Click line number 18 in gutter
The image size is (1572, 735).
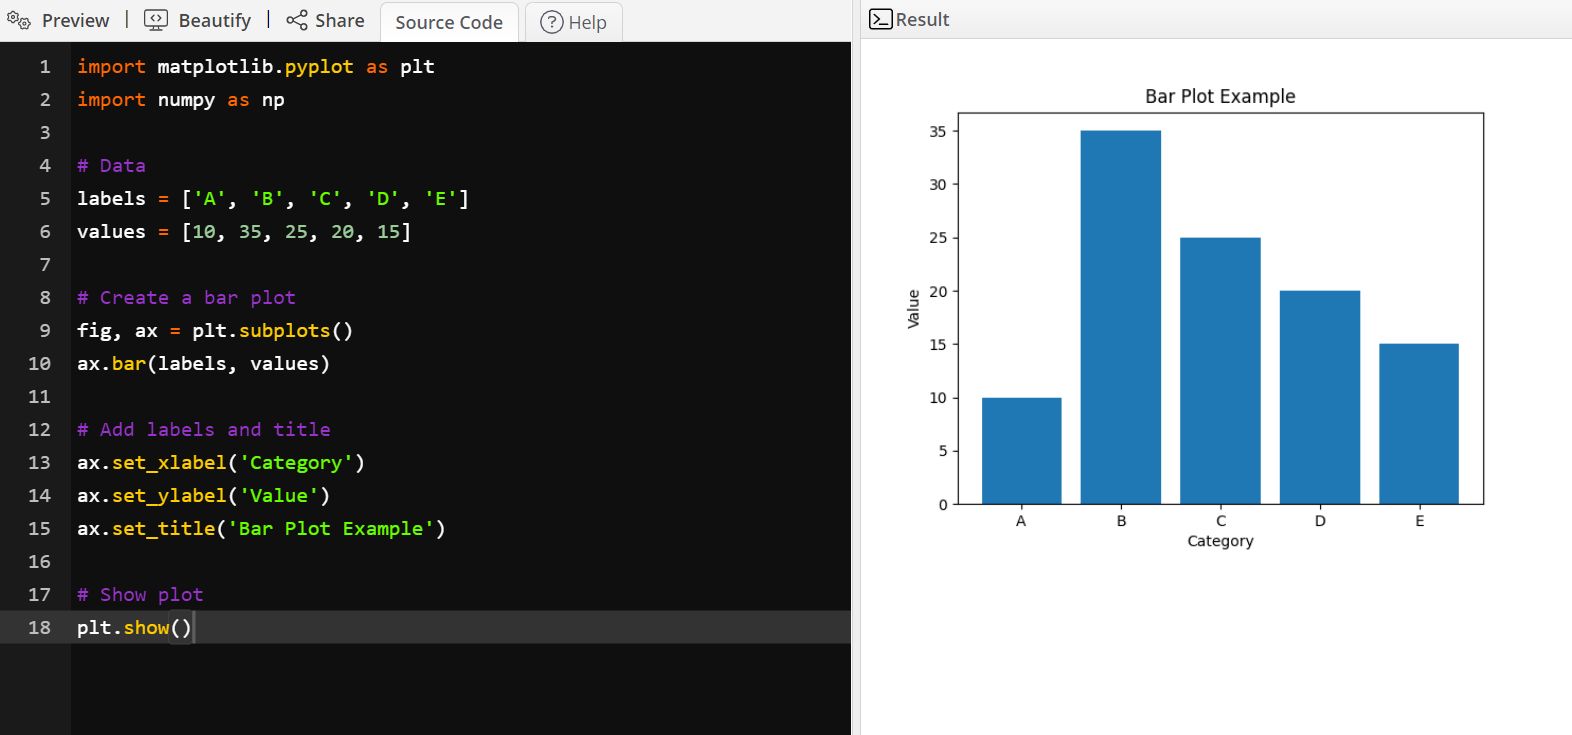point(39,628)
